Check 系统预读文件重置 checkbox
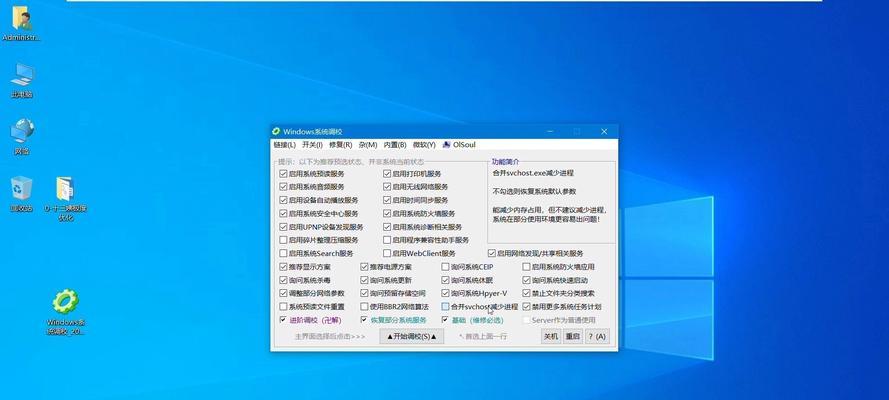 tap(283, 307)
